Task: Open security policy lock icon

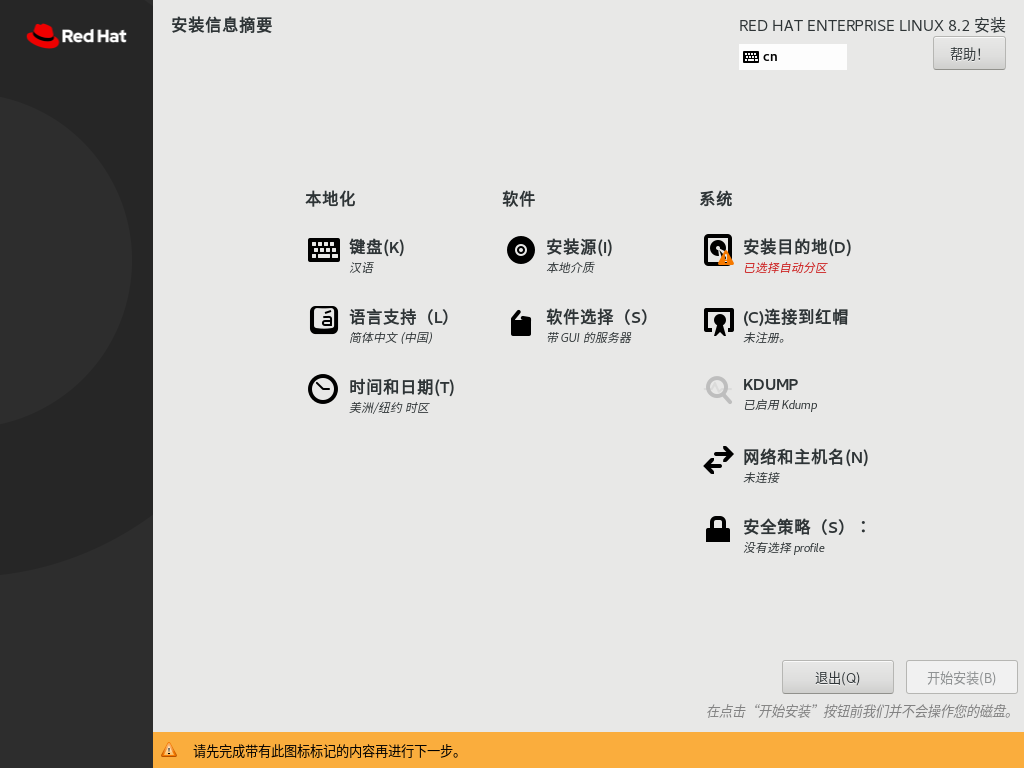Action: click(718, 529)
